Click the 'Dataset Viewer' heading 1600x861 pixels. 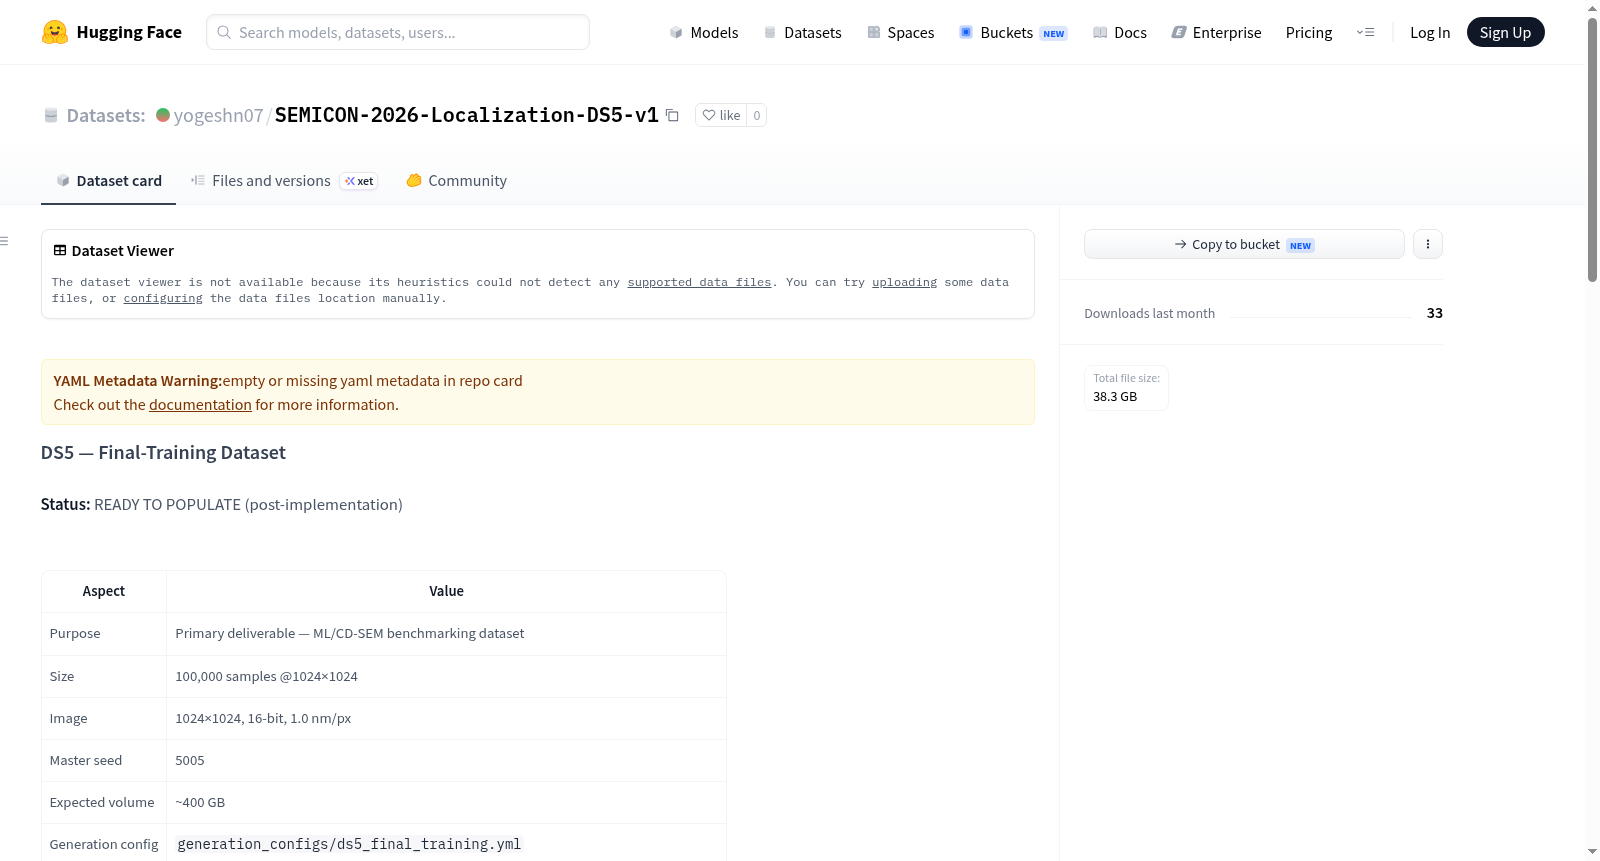(x=123, y=251)
